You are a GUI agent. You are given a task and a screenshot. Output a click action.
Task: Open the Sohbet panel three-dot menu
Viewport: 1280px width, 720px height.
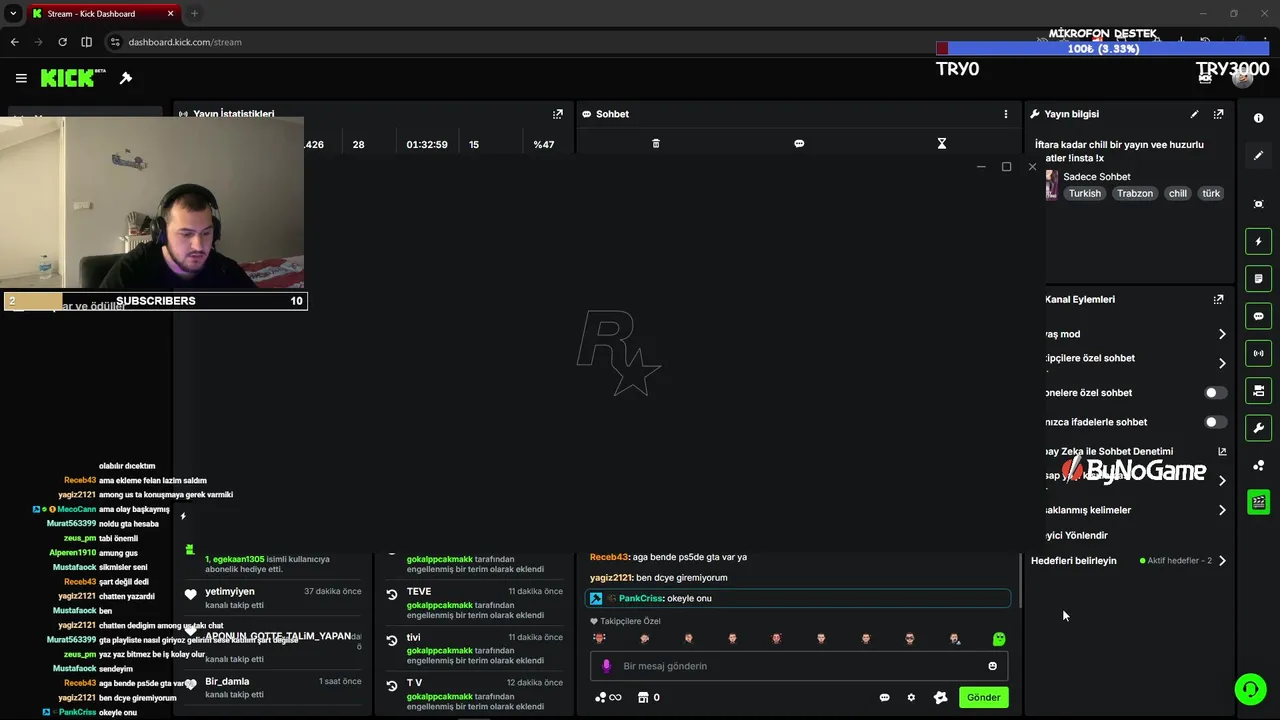pyautogui.click(x=1006, y=114)
